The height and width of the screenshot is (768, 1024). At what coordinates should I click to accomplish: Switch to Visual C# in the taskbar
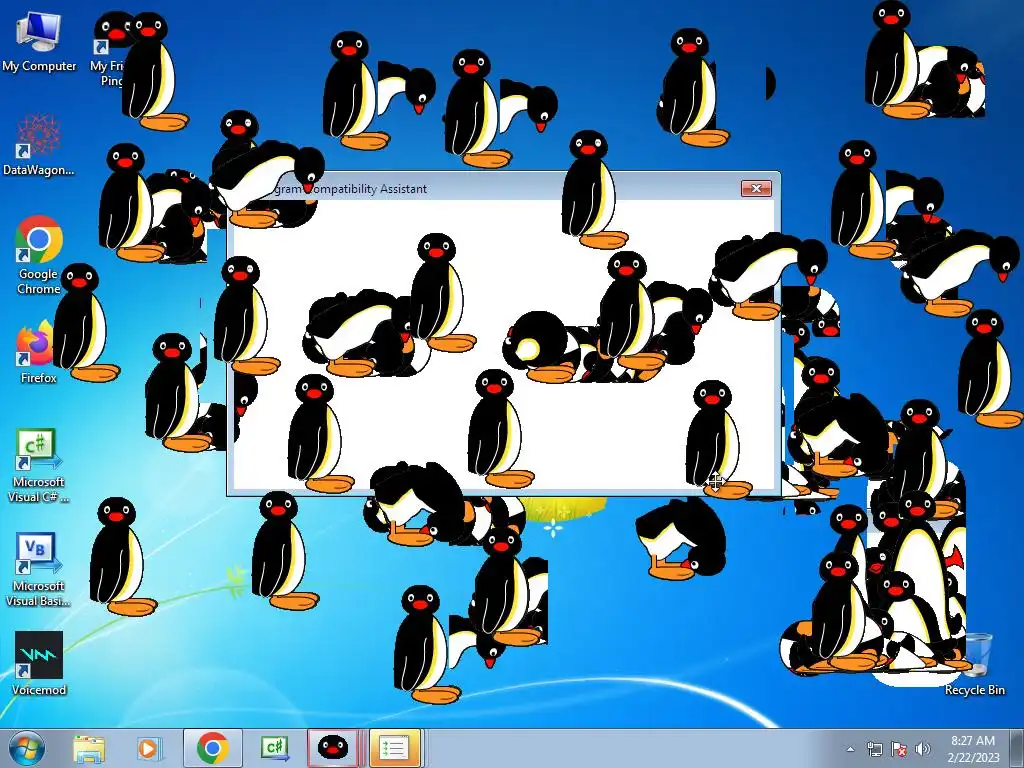click(274, 748)
